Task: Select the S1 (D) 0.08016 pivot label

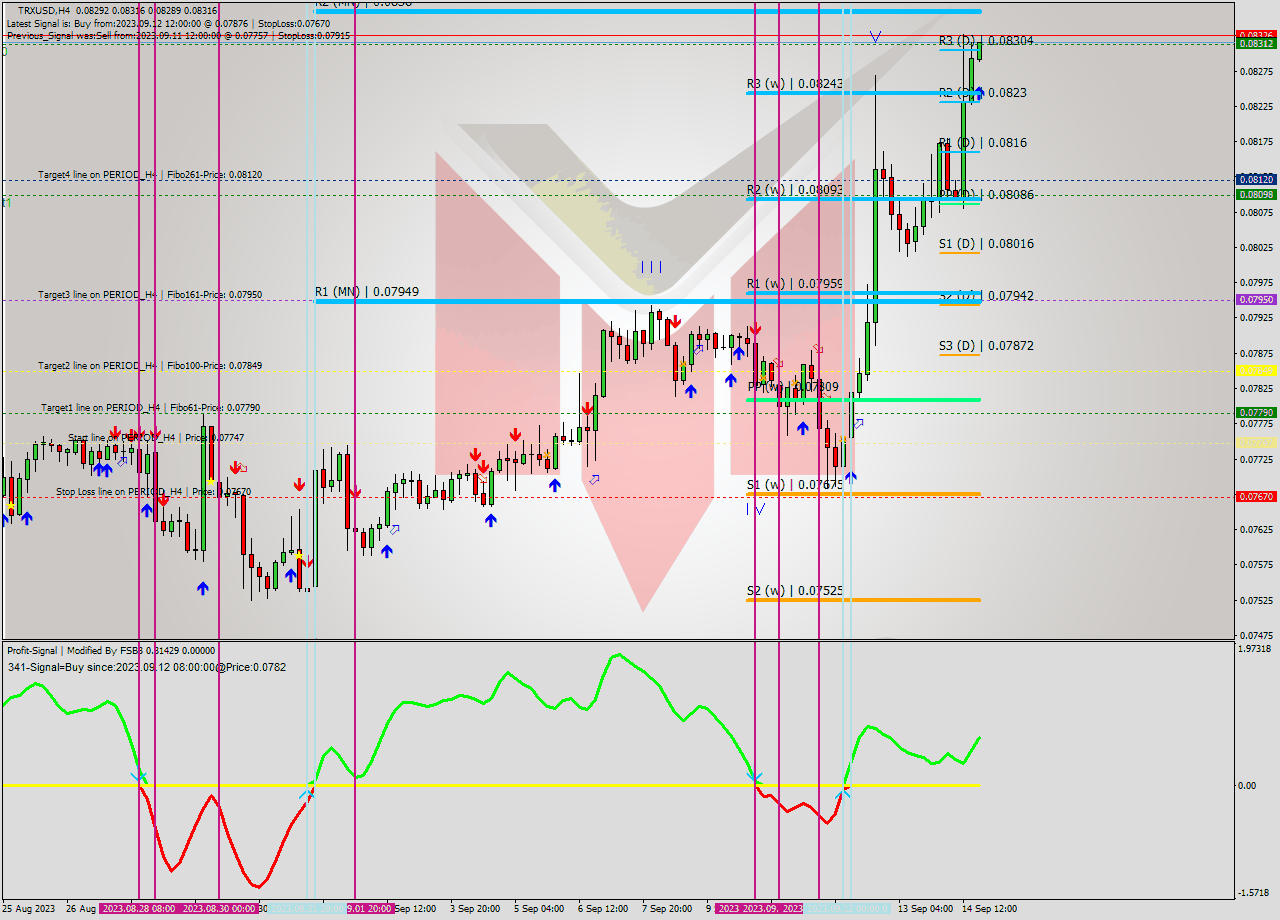Action: pyautogui.click(x=986, y=244)
